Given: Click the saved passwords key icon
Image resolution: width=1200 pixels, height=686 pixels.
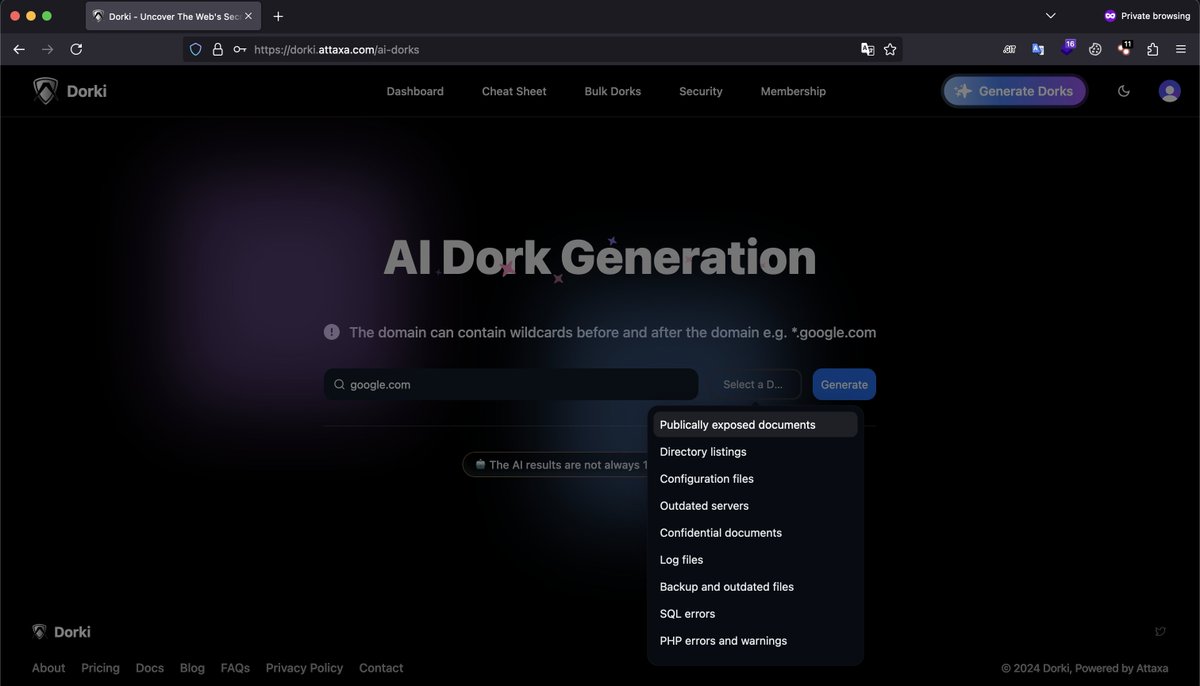Looking at the screenshot, I should coord(239,48).
